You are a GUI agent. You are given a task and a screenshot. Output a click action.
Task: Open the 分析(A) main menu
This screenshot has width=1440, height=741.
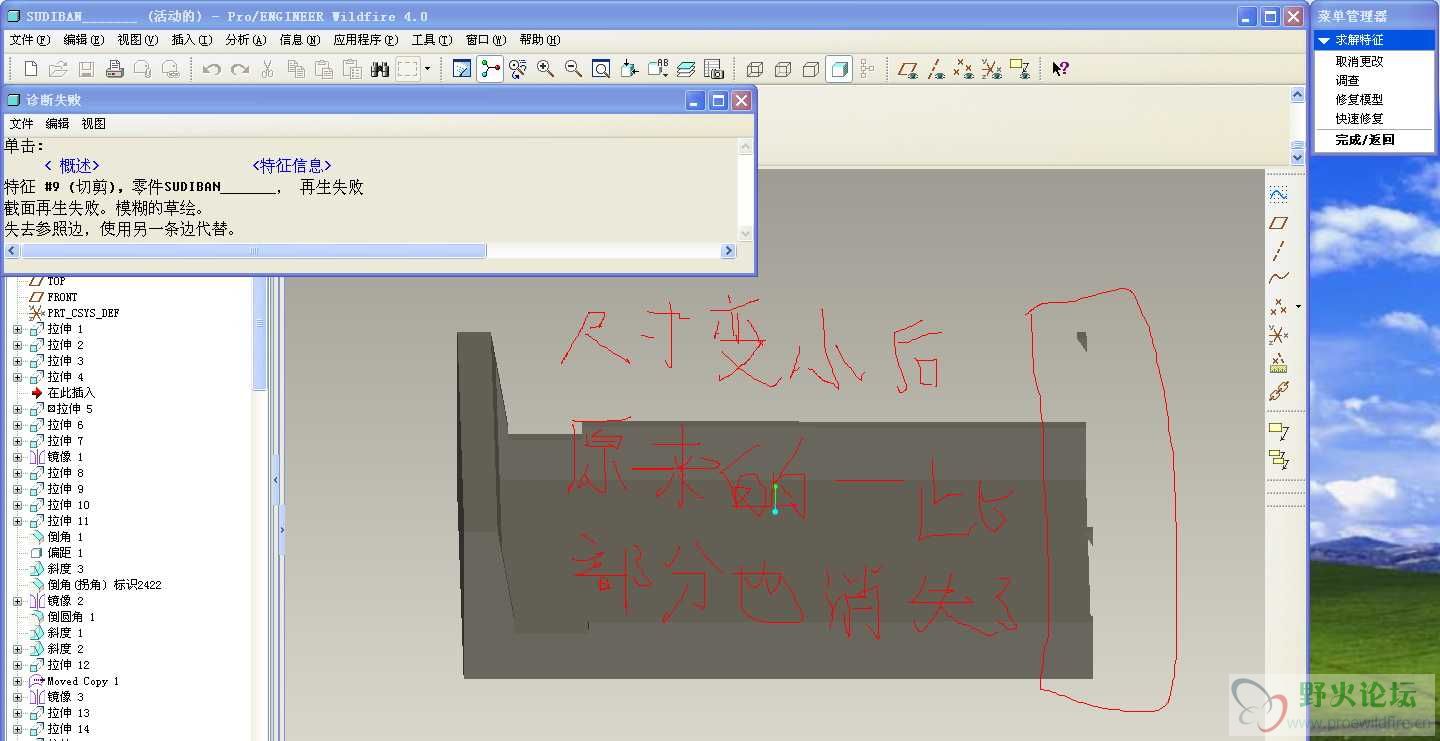pos(246,40)
